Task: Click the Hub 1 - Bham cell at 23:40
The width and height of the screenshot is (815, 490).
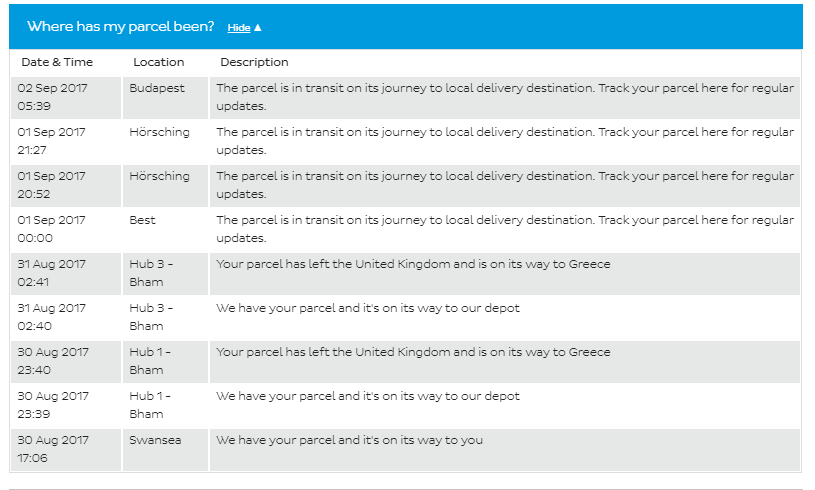Action: pos(165,362)
